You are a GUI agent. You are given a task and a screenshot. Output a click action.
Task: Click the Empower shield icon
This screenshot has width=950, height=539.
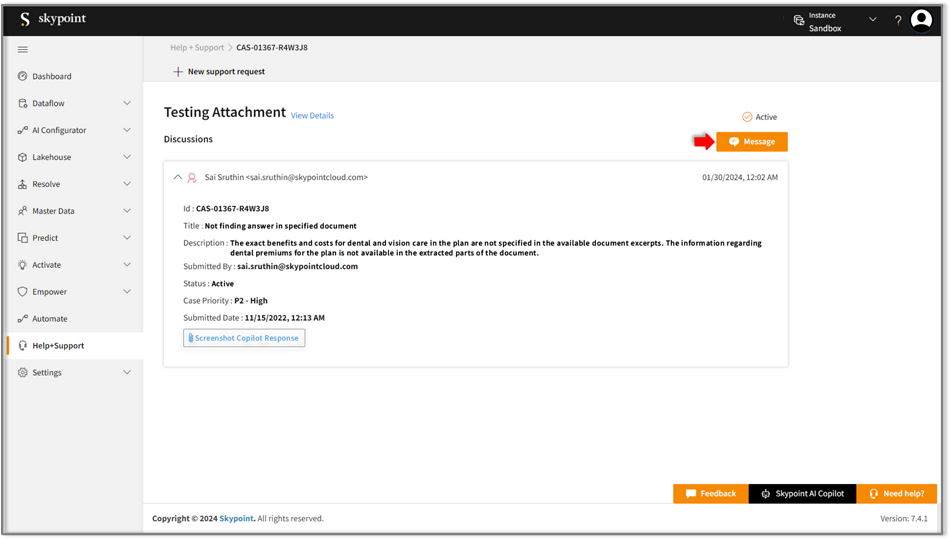pyautogui.click(x=22, y=292)
